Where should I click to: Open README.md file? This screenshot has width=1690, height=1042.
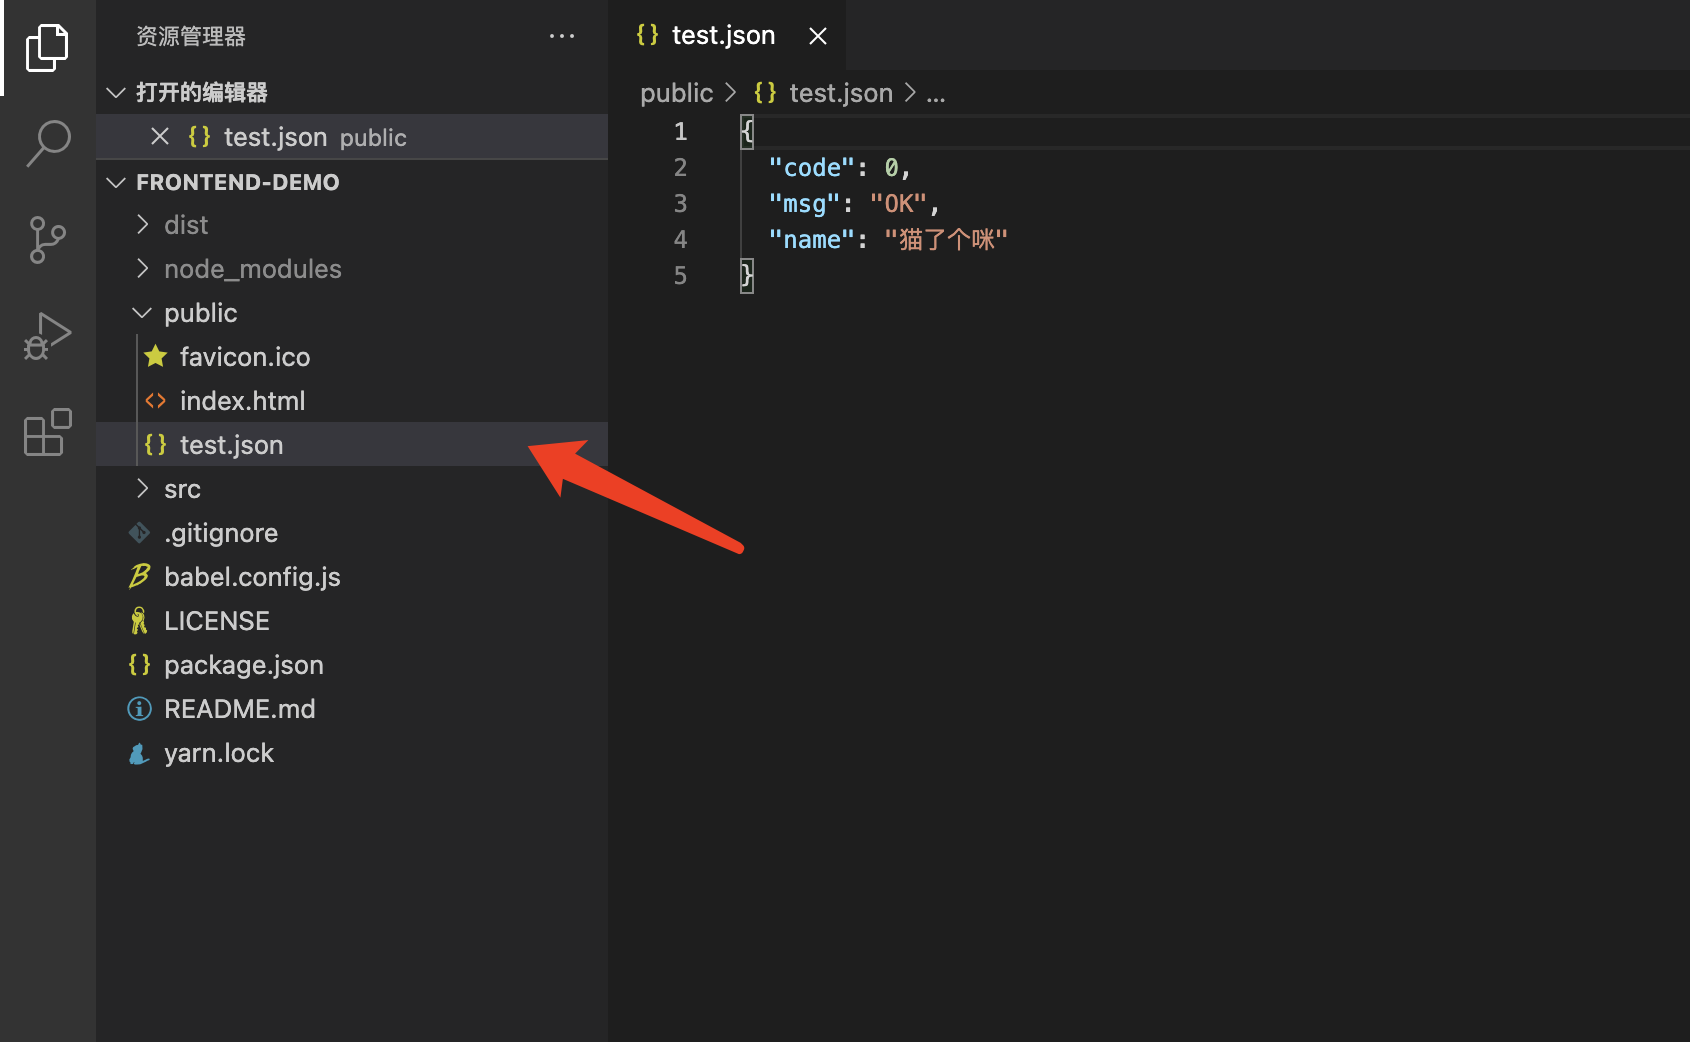pos(352,709)
